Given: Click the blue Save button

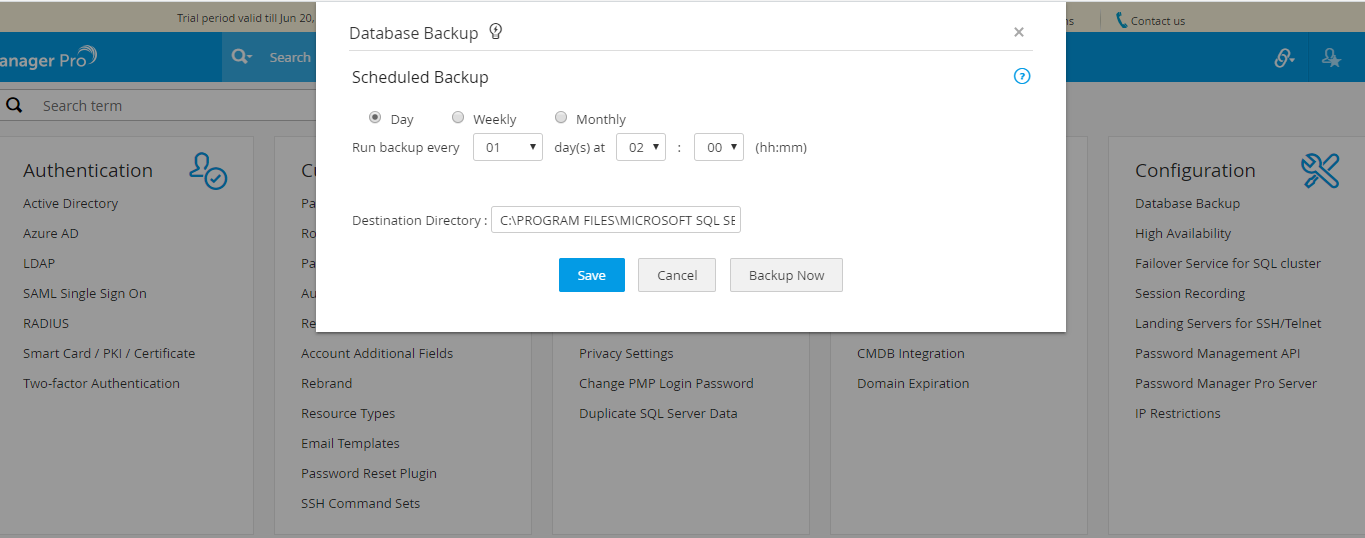Looking at the screenshot, I should click(592, 275).
